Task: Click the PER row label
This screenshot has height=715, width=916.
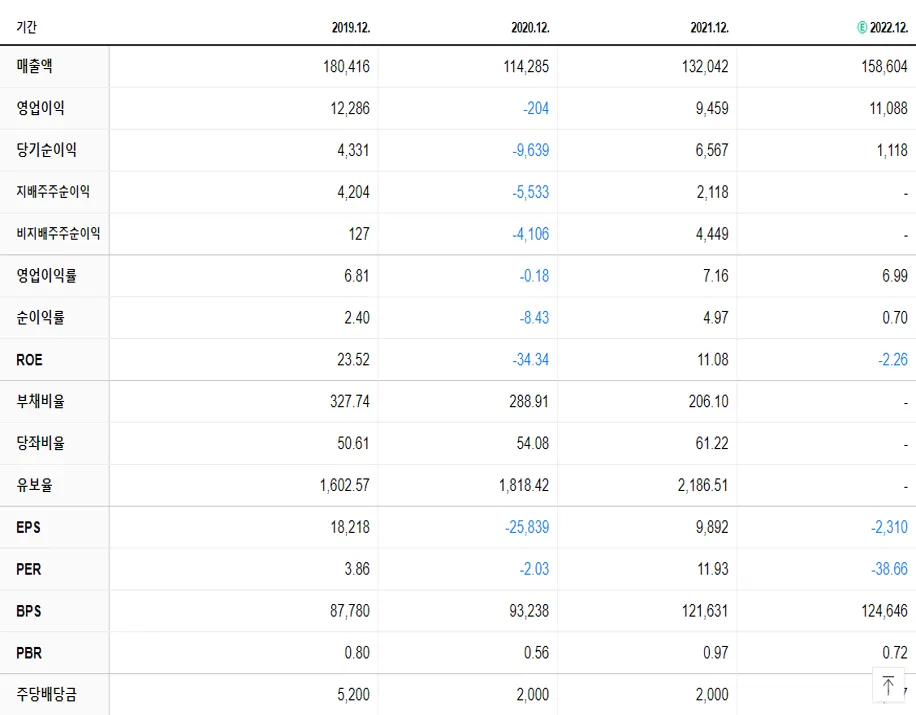Action: click(x=29, y=569)
